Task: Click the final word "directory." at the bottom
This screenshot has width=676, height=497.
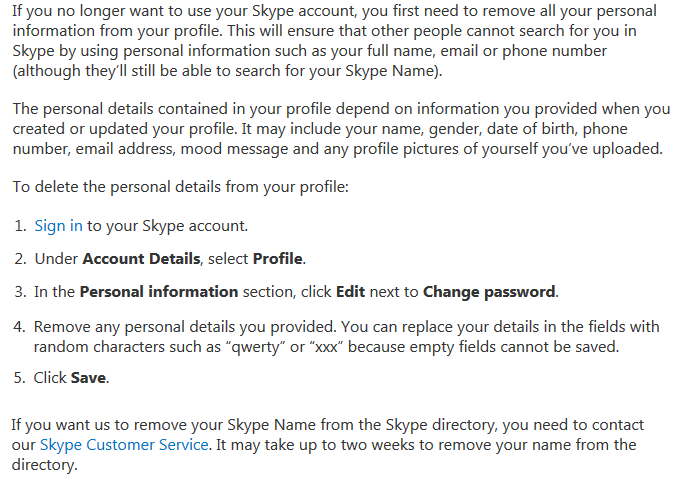Action: (44, 465)
